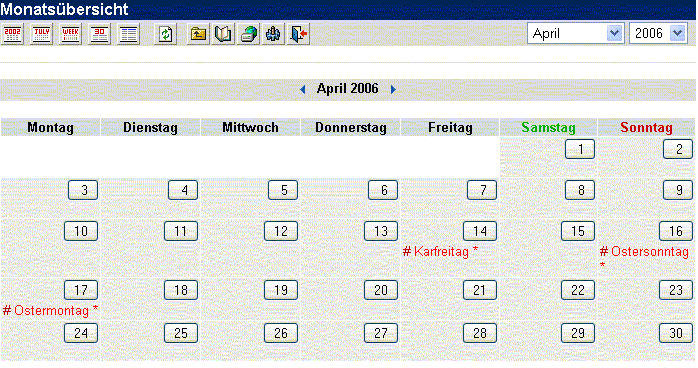
Task: Expand the 2006 year dropdown
Action: click(x=658, y=33)
